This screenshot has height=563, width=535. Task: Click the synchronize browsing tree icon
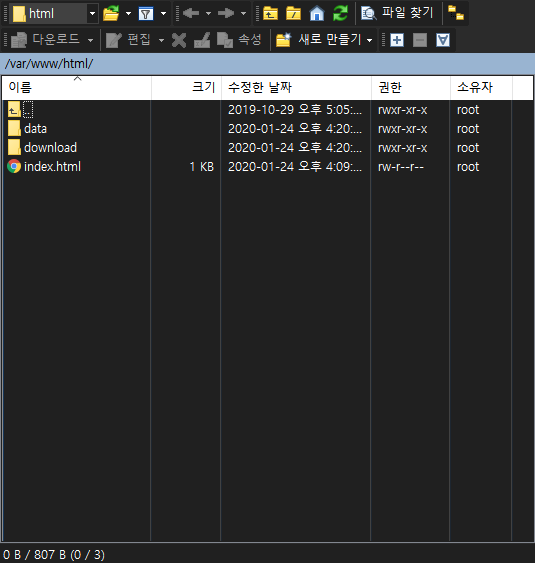(456, 14)
